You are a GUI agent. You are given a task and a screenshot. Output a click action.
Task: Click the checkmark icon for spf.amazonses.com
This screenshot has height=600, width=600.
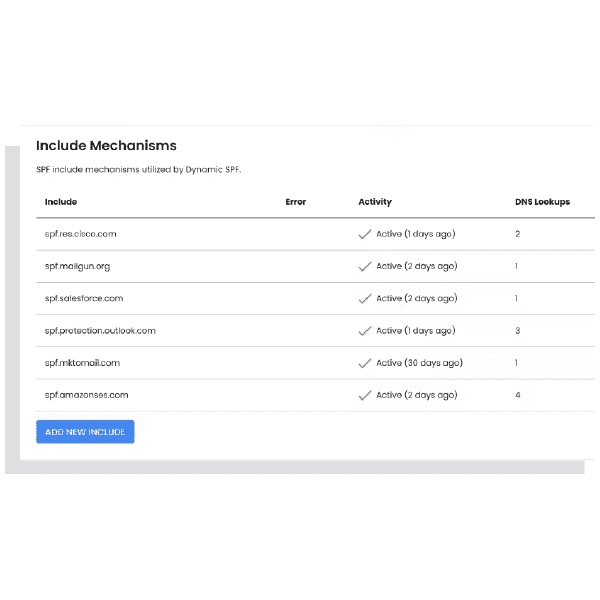[365, 395]
